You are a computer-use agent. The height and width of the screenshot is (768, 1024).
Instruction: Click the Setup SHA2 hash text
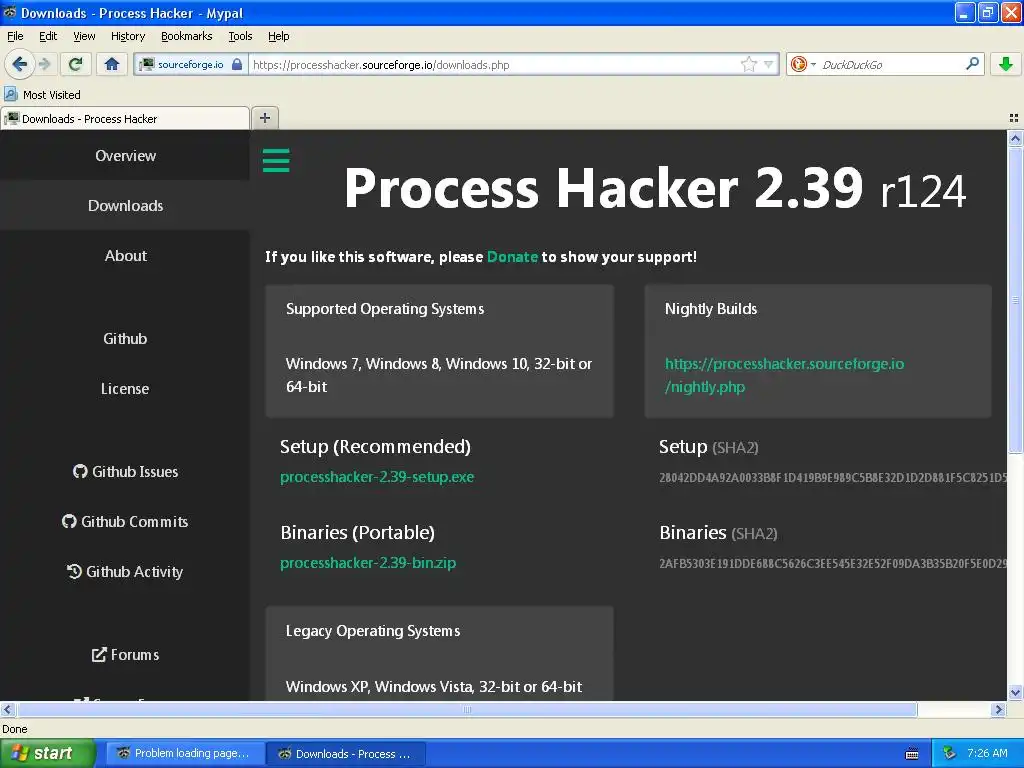pyautogui.click(x=833, y=477)
